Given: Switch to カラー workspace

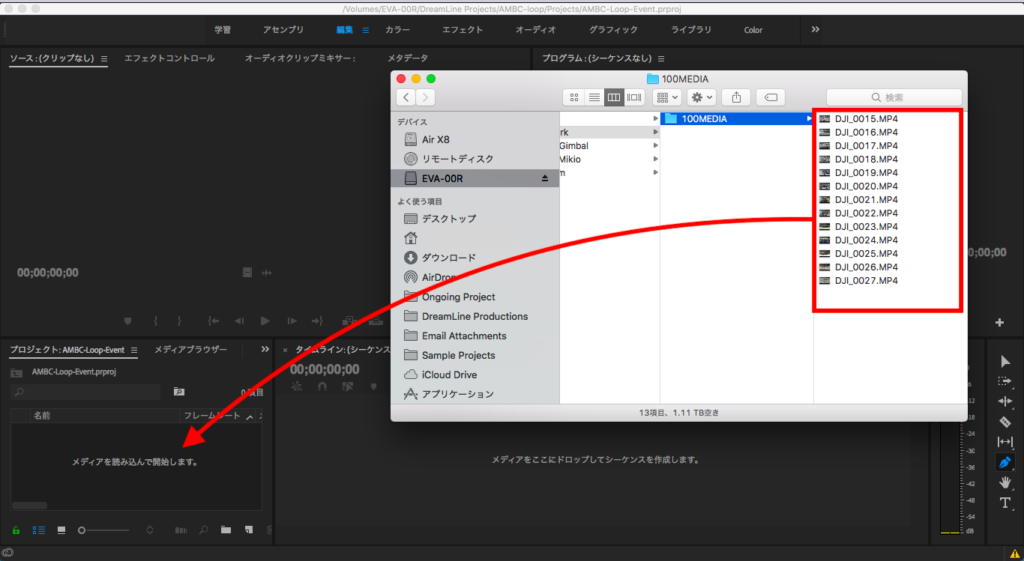Looking at the screenshot, I should pos(397,30).
